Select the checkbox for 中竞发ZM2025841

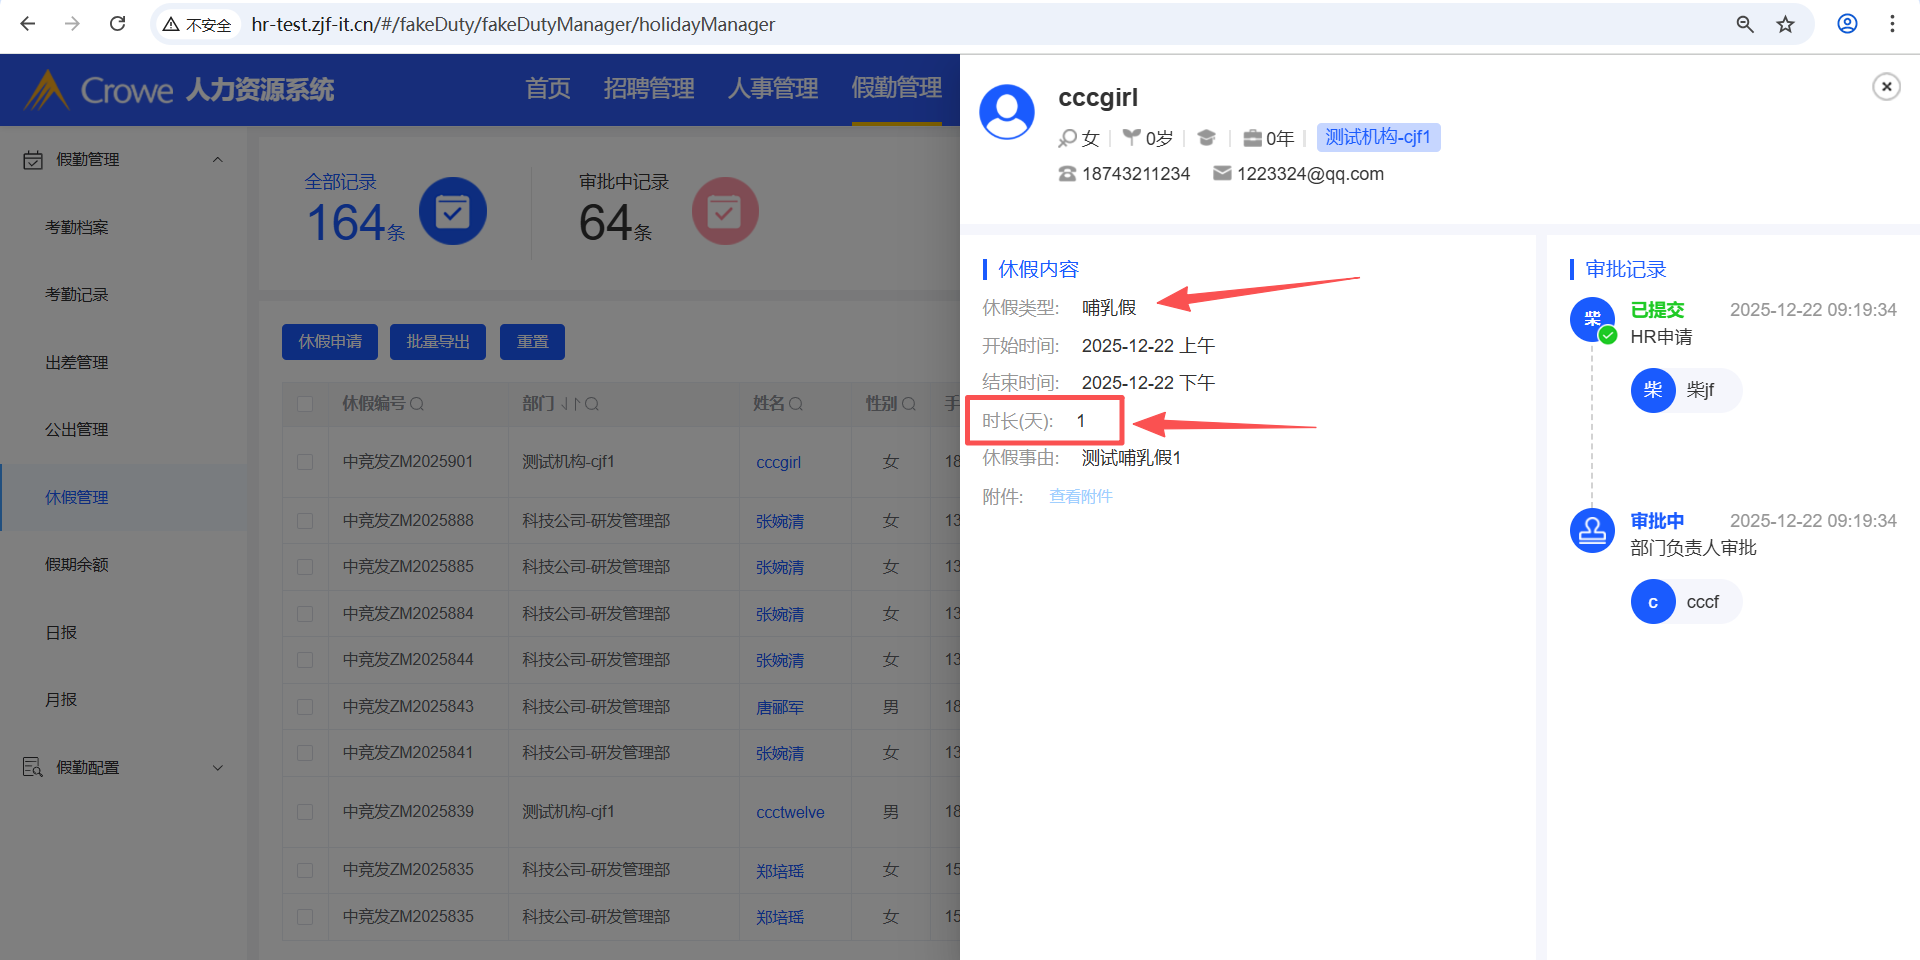coord(305,753)
